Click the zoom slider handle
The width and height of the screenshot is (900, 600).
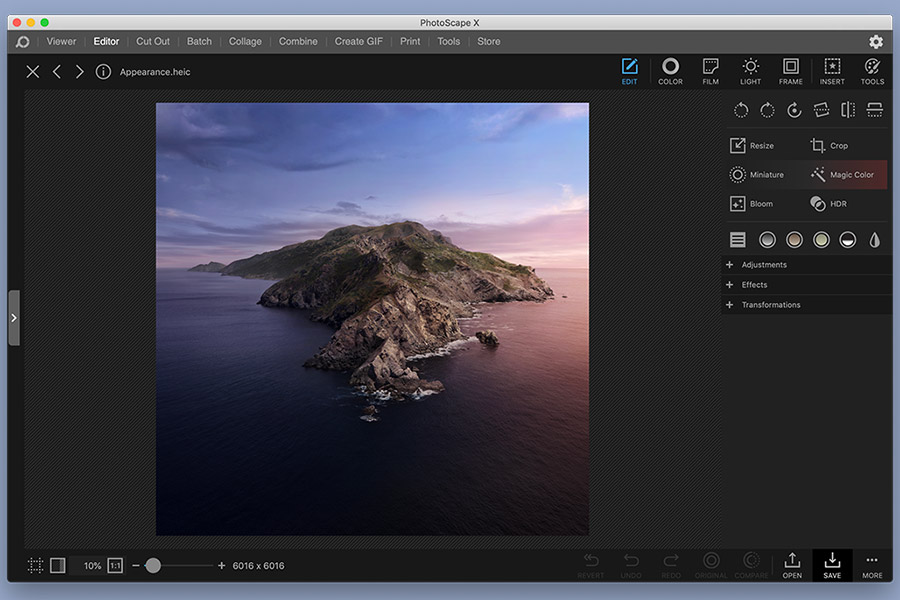tap(153, 566)
